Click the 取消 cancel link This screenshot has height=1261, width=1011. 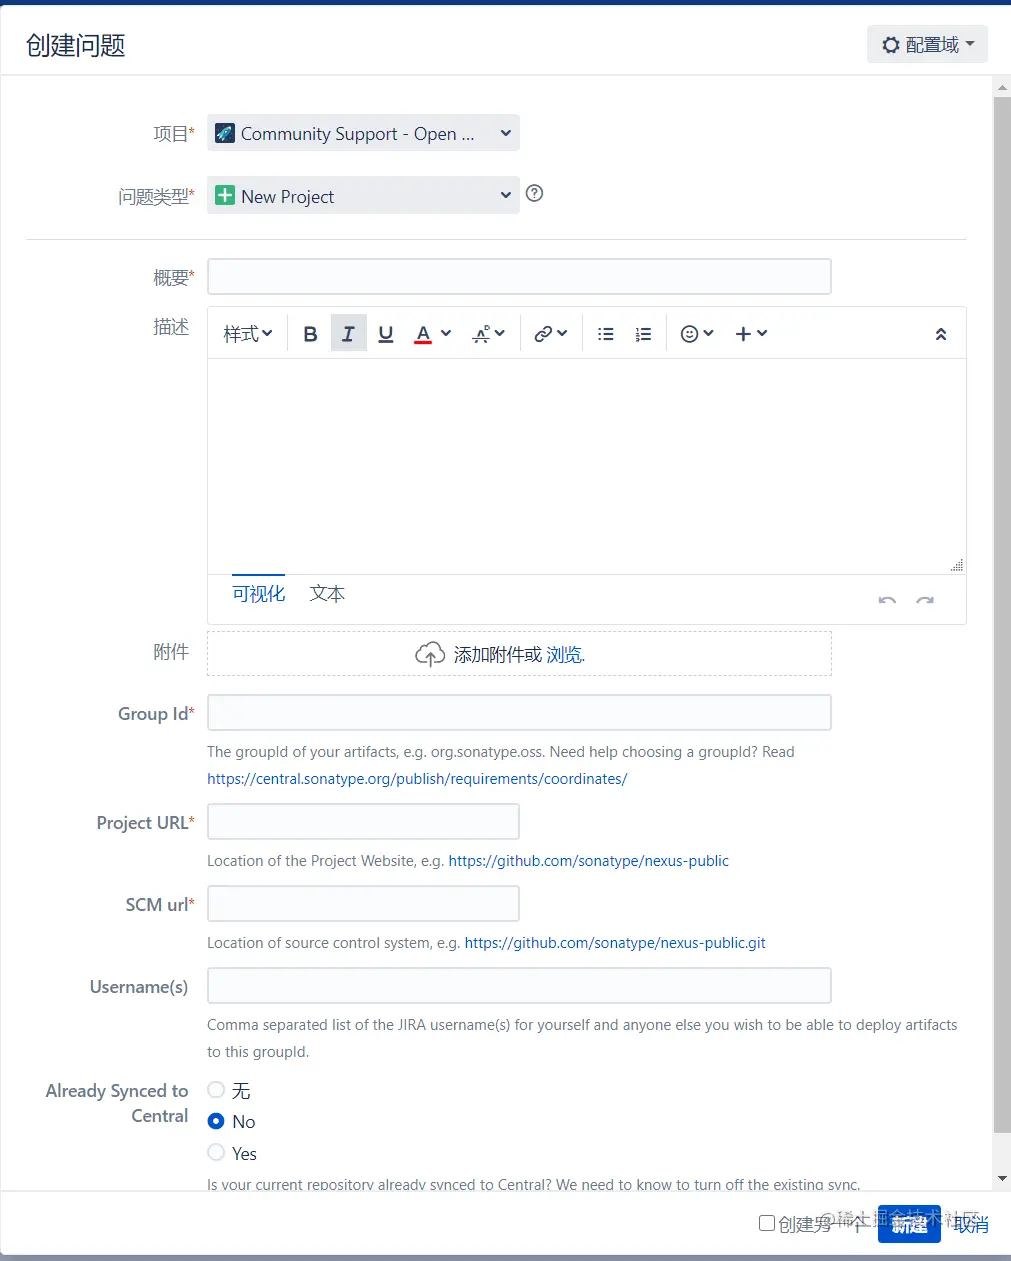971,1224
